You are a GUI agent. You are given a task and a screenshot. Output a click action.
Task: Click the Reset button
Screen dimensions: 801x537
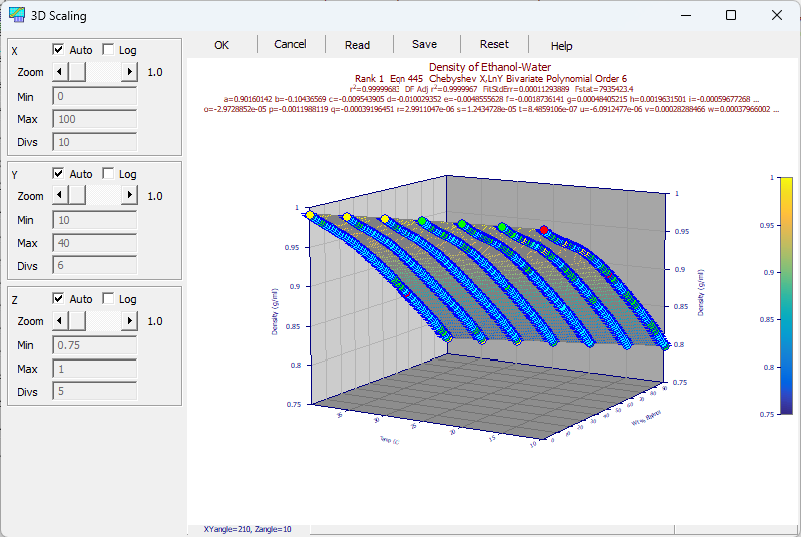click(x=494, y=44)
